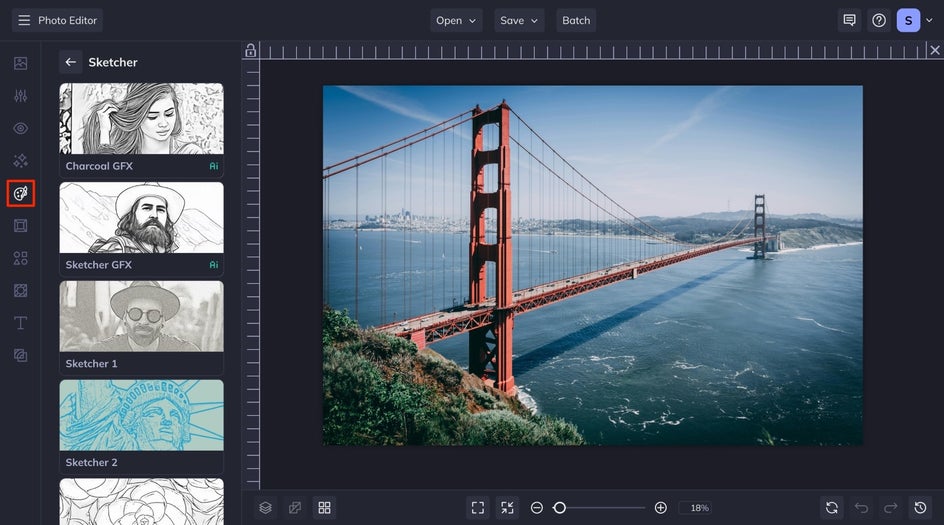
Task: Open the Text tool sidebar icon
Action: (x=20, y=323)
